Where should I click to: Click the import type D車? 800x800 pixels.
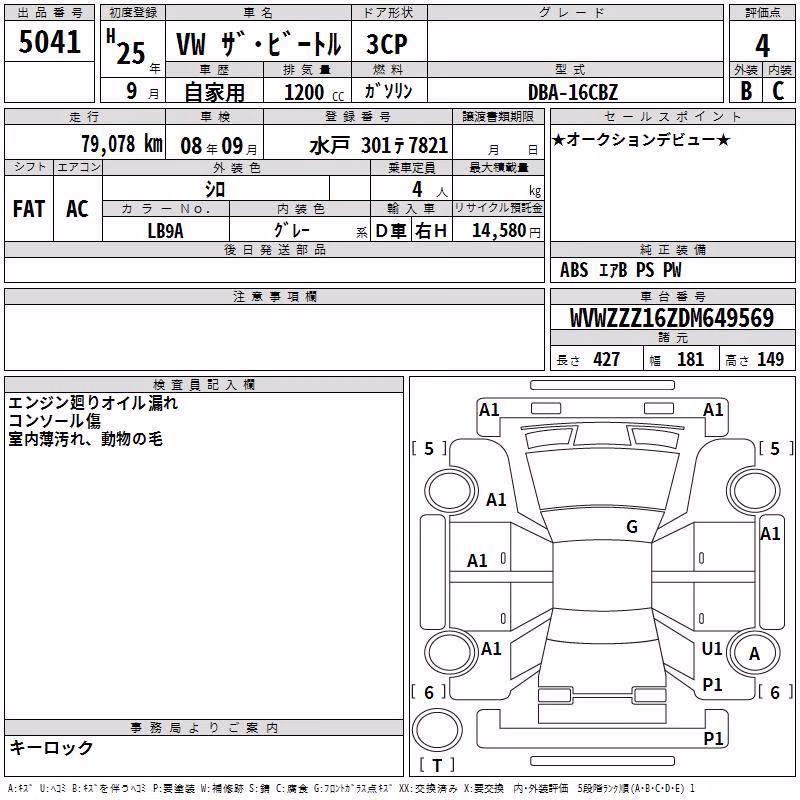pos(391,231)
